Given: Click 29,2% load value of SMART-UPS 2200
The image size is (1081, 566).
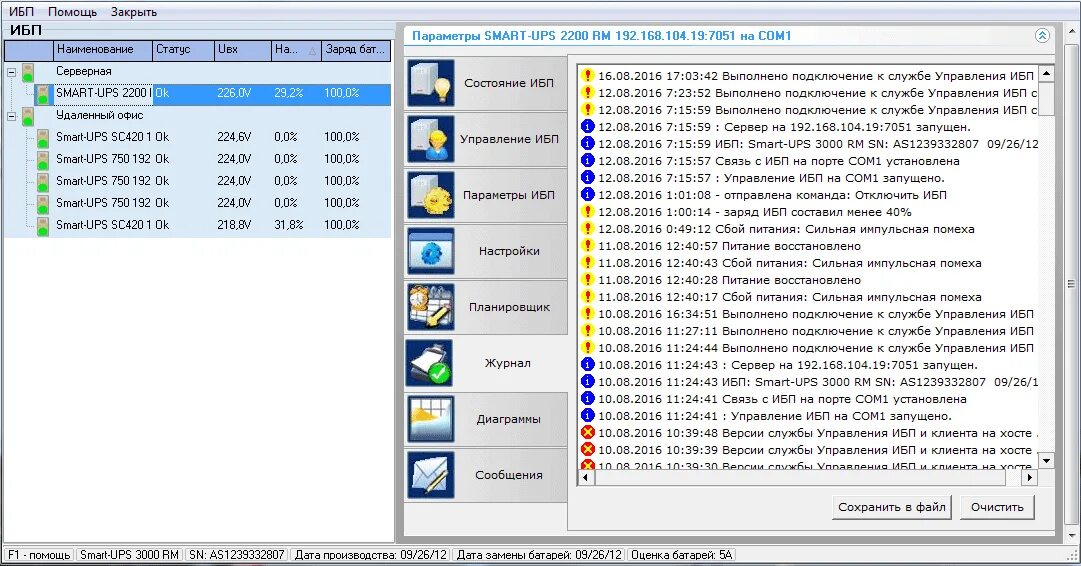Looking at the screenshot, I should click(289, 93).
